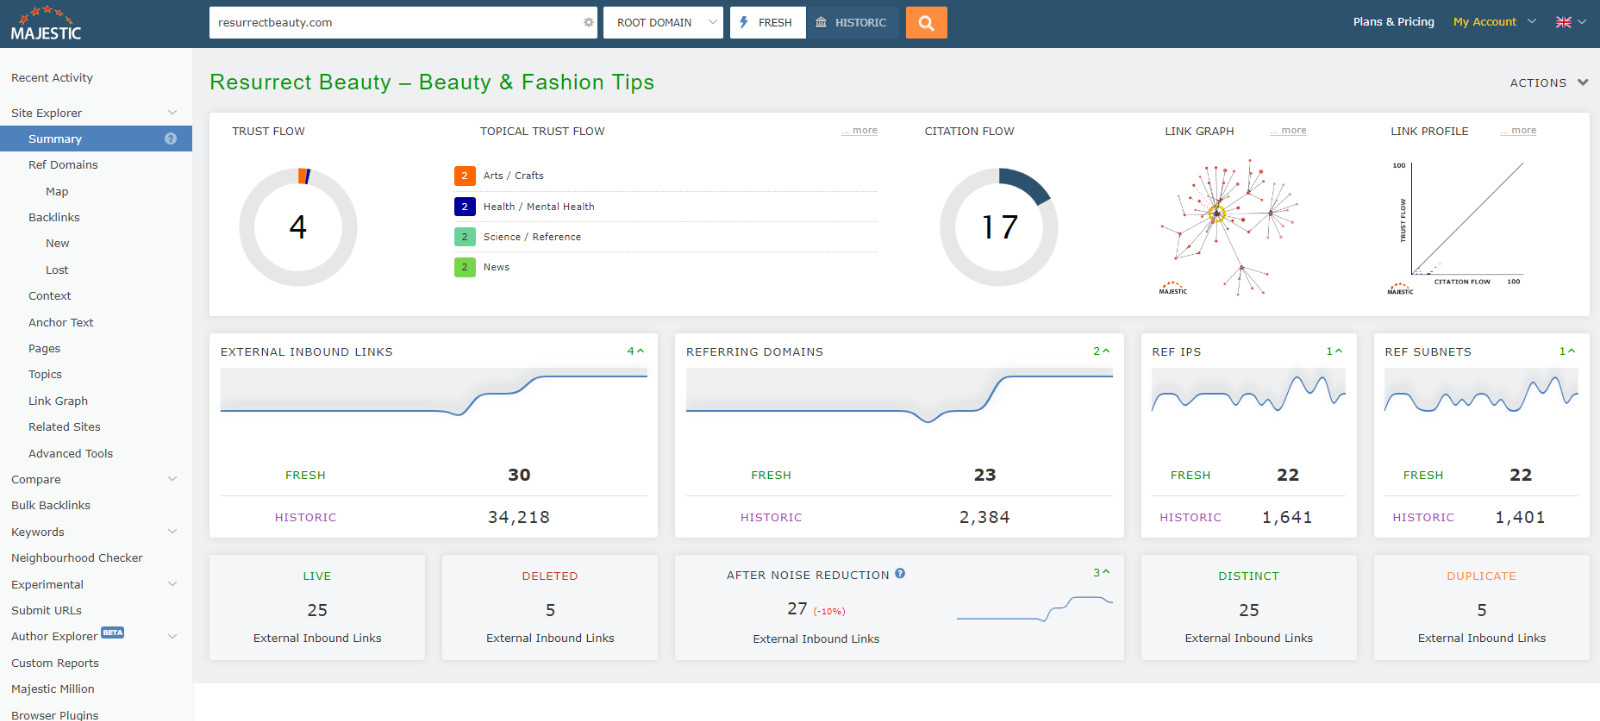The width and height of the screenshot is (1600, 721).
Task: Click the Trust Flow donut chart
Action: pos(298,227)
